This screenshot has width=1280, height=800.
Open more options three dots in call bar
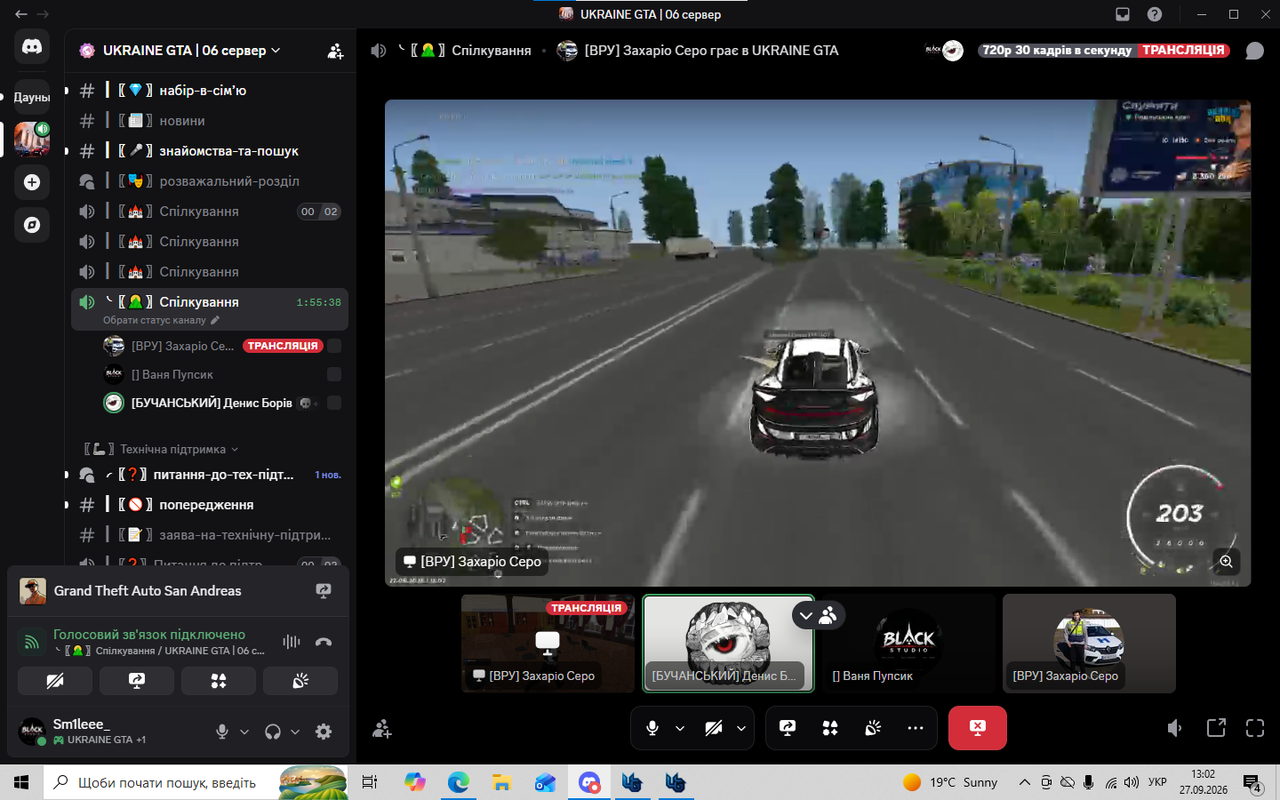915,728
